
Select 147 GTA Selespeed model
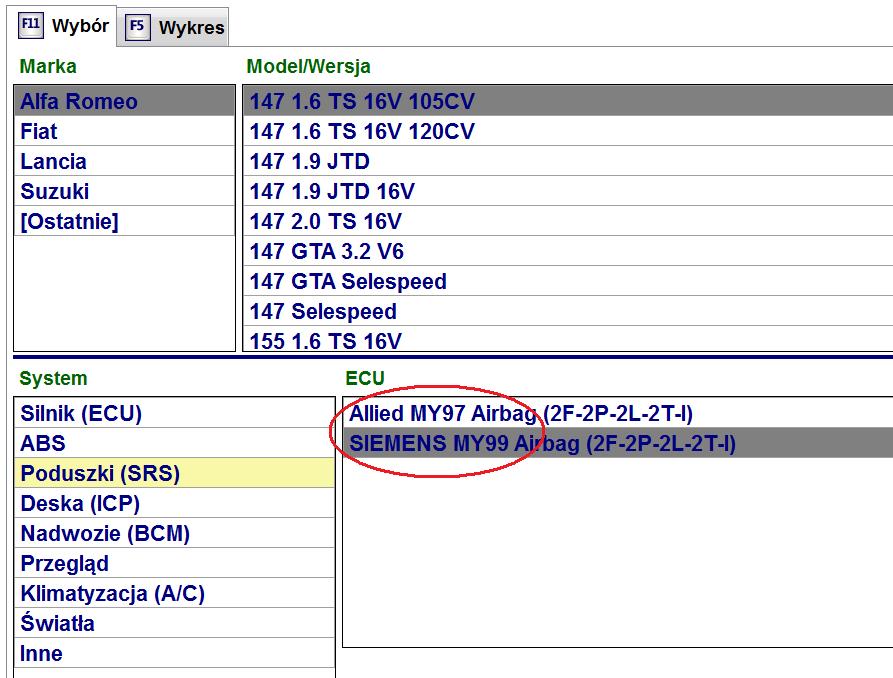[568, 281]
